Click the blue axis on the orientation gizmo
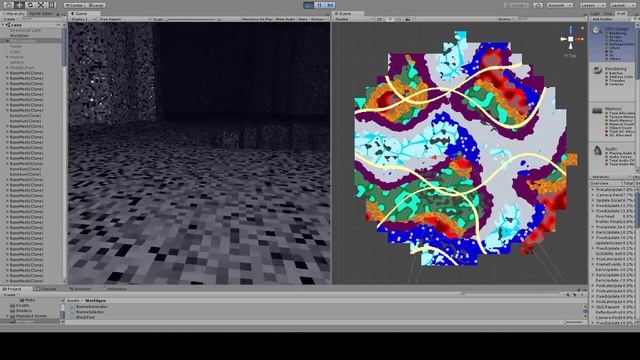Viewport: 640px width, 360px height. coord(571,30)
